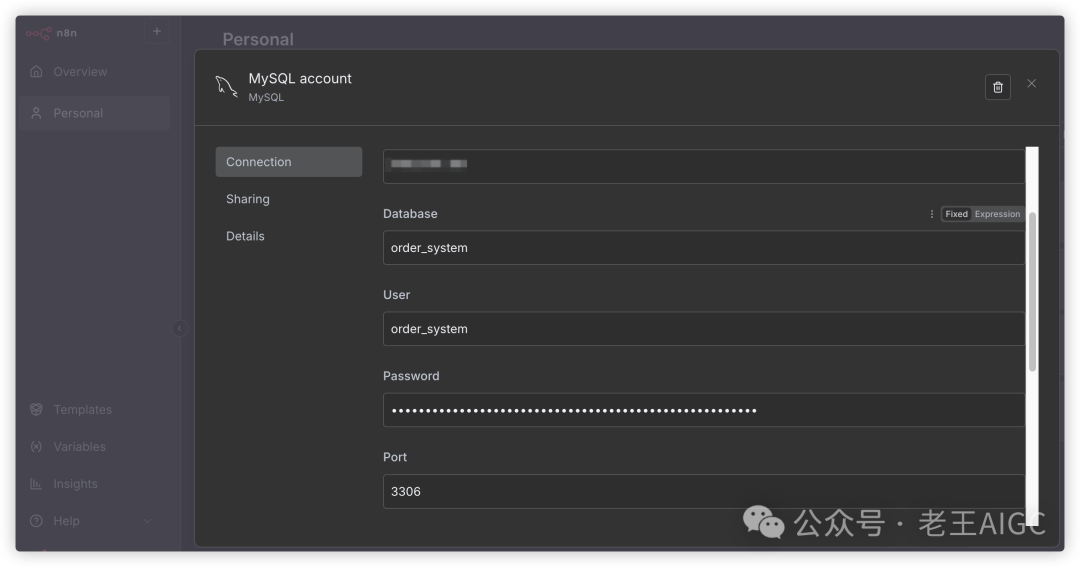Click the Templates box icon
The image size is (1080, 567).
click(37, 409)
